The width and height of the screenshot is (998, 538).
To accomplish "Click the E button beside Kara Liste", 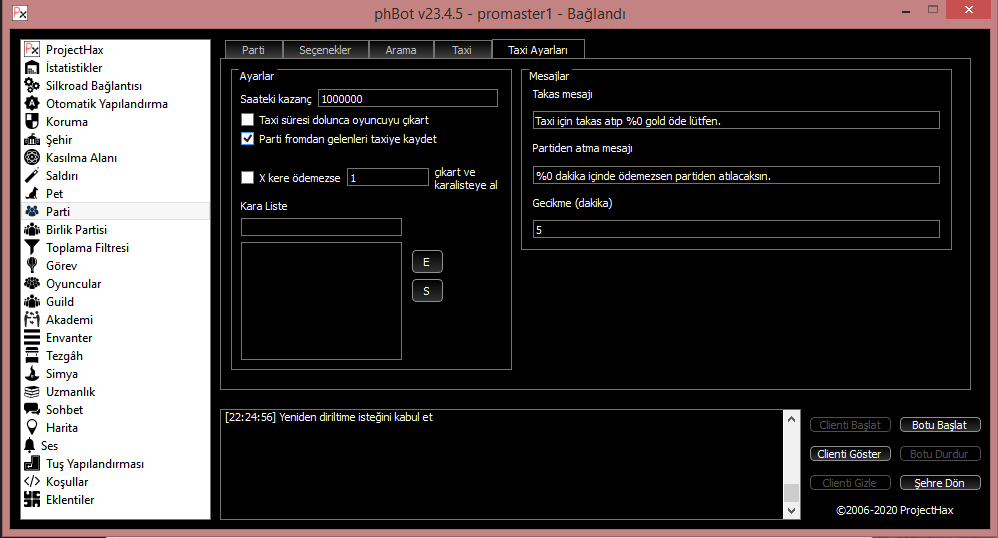I will tap(427, 262).
